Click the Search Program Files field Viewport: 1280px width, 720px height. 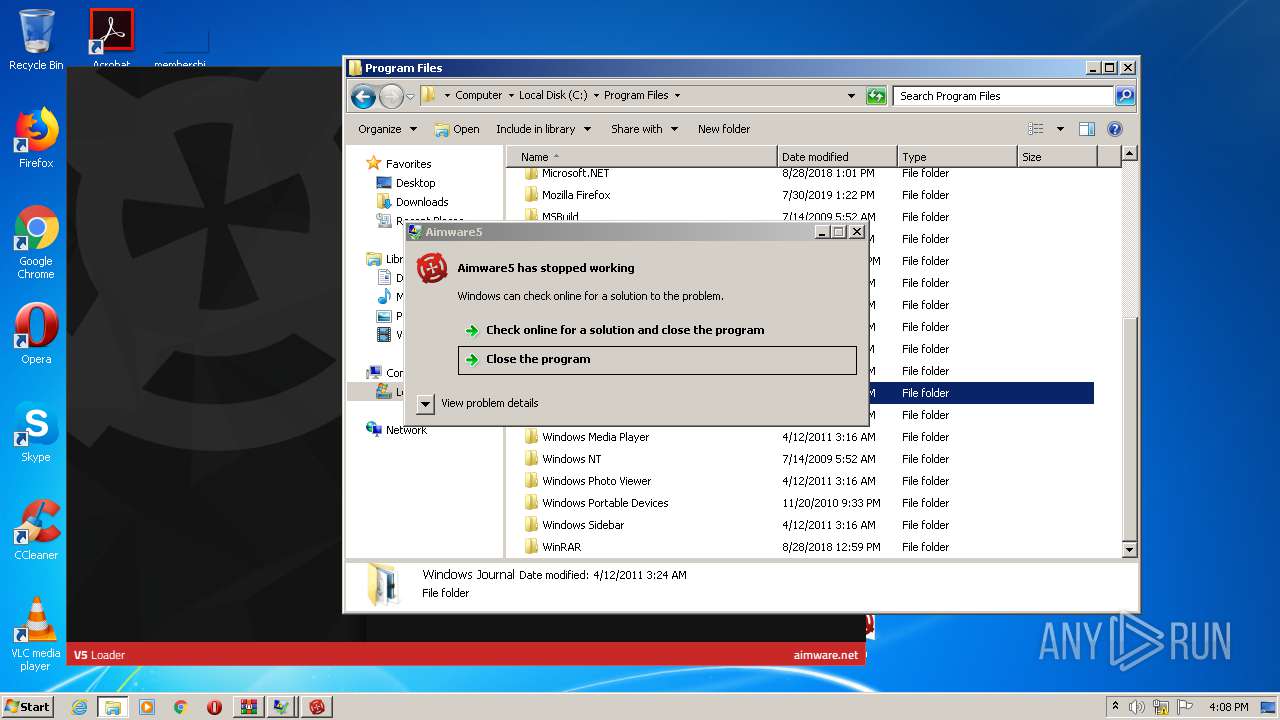(1002, 96)
